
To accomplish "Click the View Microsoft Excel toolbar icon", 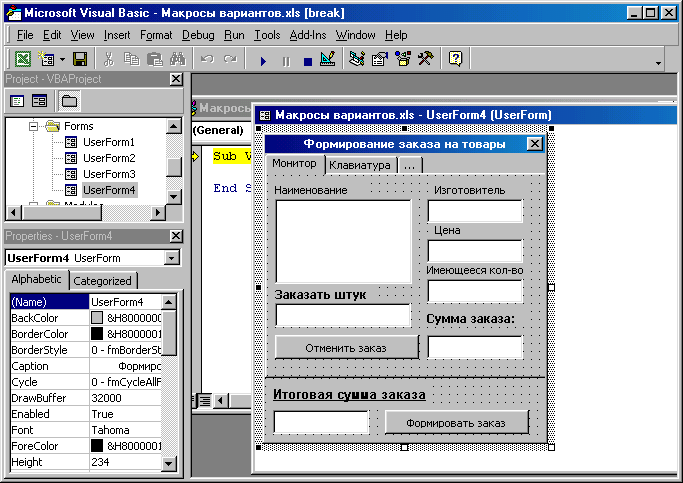I will click(23, 59).
